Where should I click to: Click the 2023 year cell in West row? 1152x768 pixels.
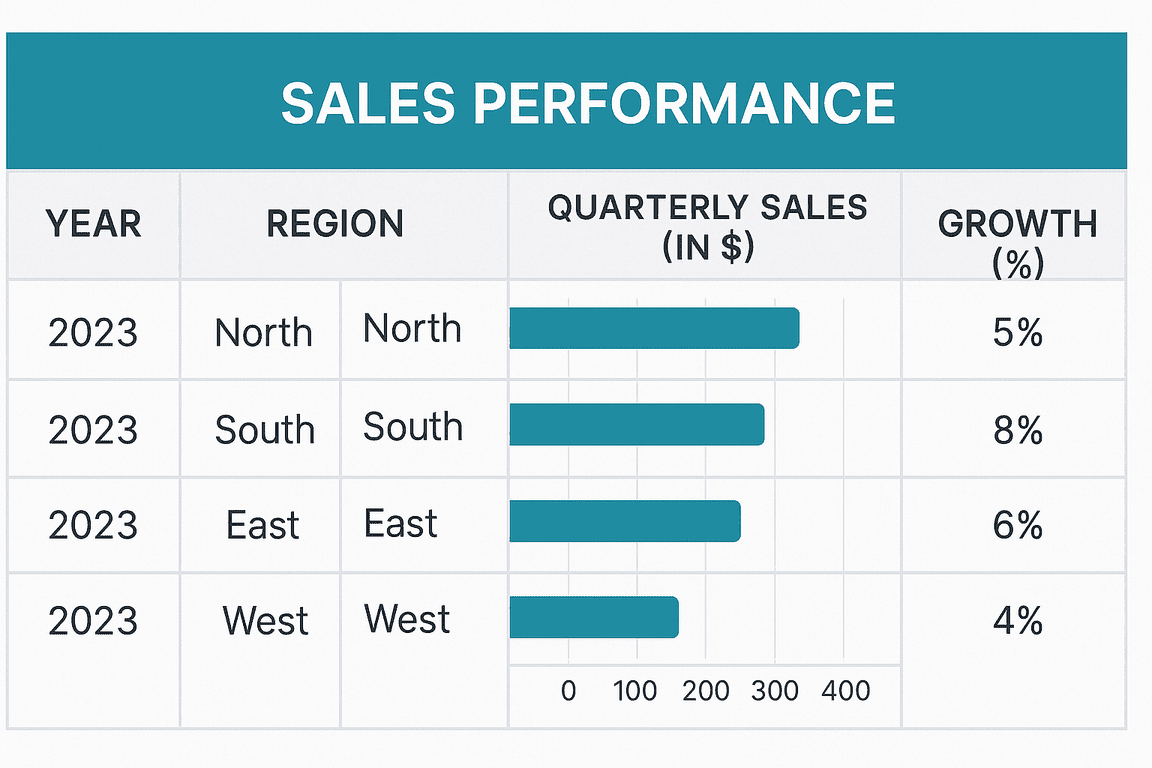pyautogui.click(x=93, y=621)
